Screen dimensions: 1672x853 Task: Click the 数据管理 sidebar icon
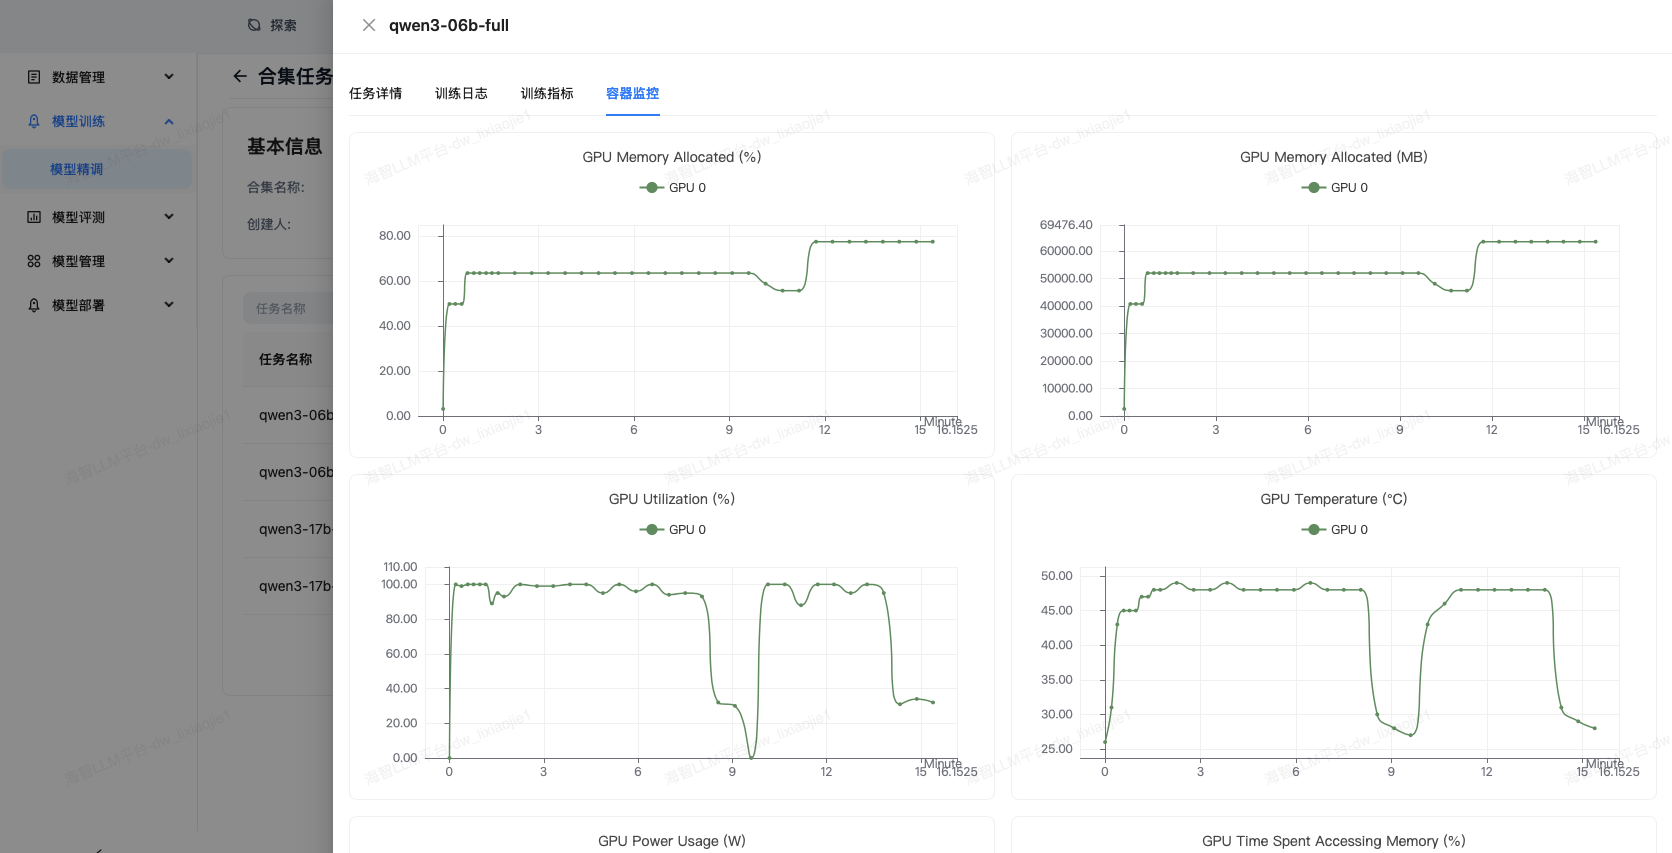(x=34, y=77)
